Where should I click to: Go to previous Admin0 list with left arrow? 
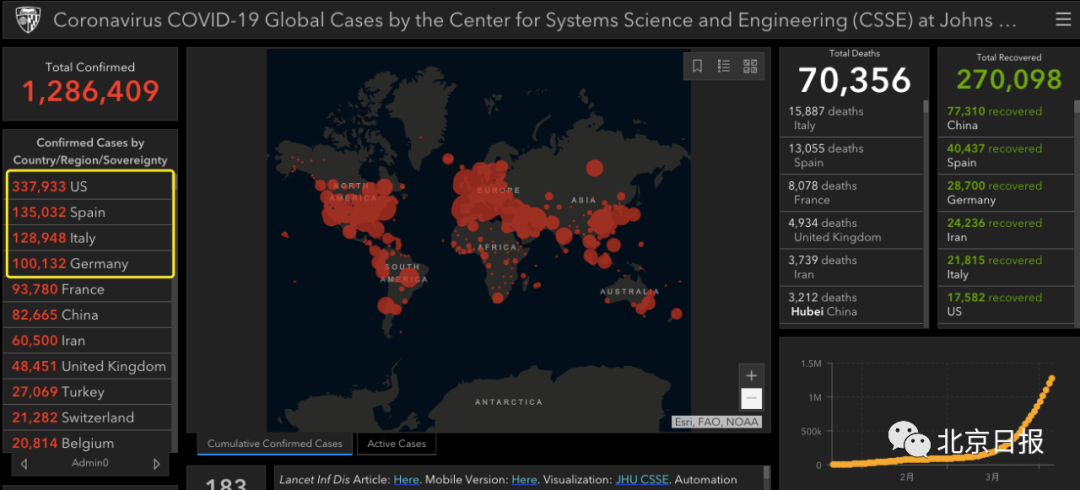coord(24,464)
